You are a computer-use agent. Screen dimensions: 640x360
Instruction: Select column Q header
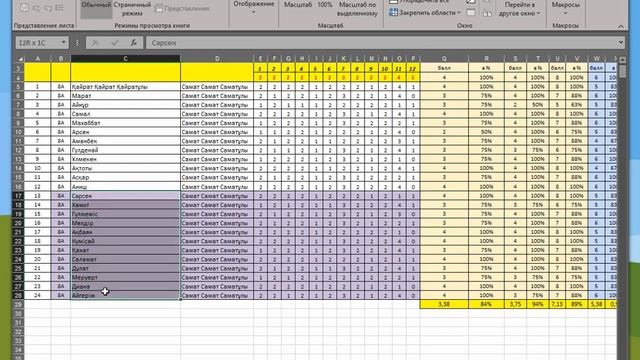coord(444,59)
